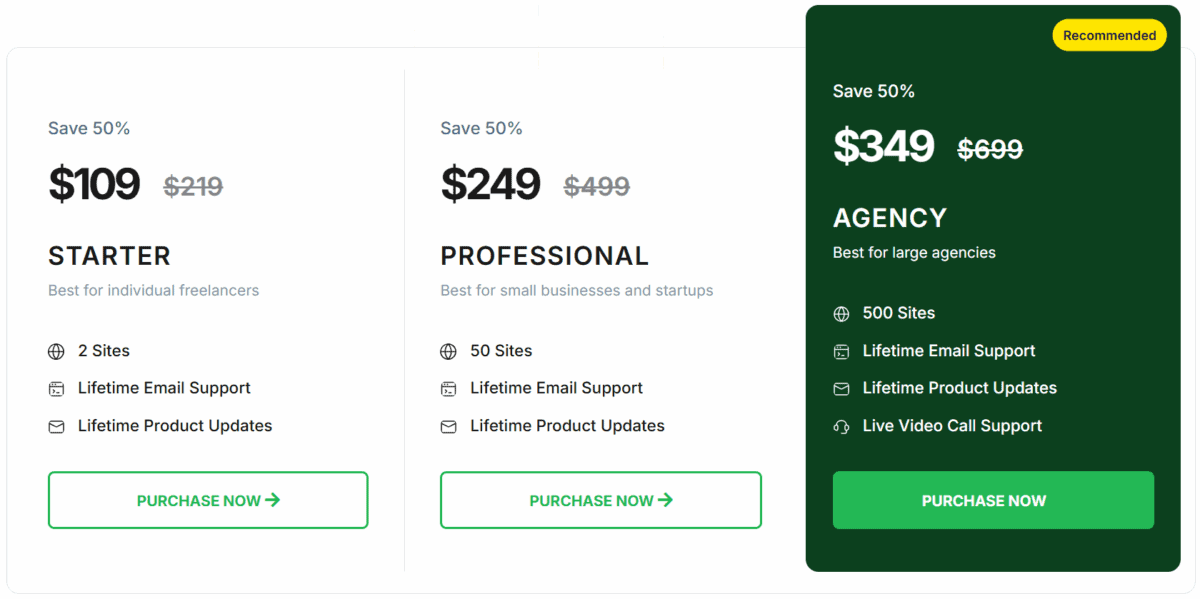
Task: Click the $109 Starter price
Action: click(94, 185)
